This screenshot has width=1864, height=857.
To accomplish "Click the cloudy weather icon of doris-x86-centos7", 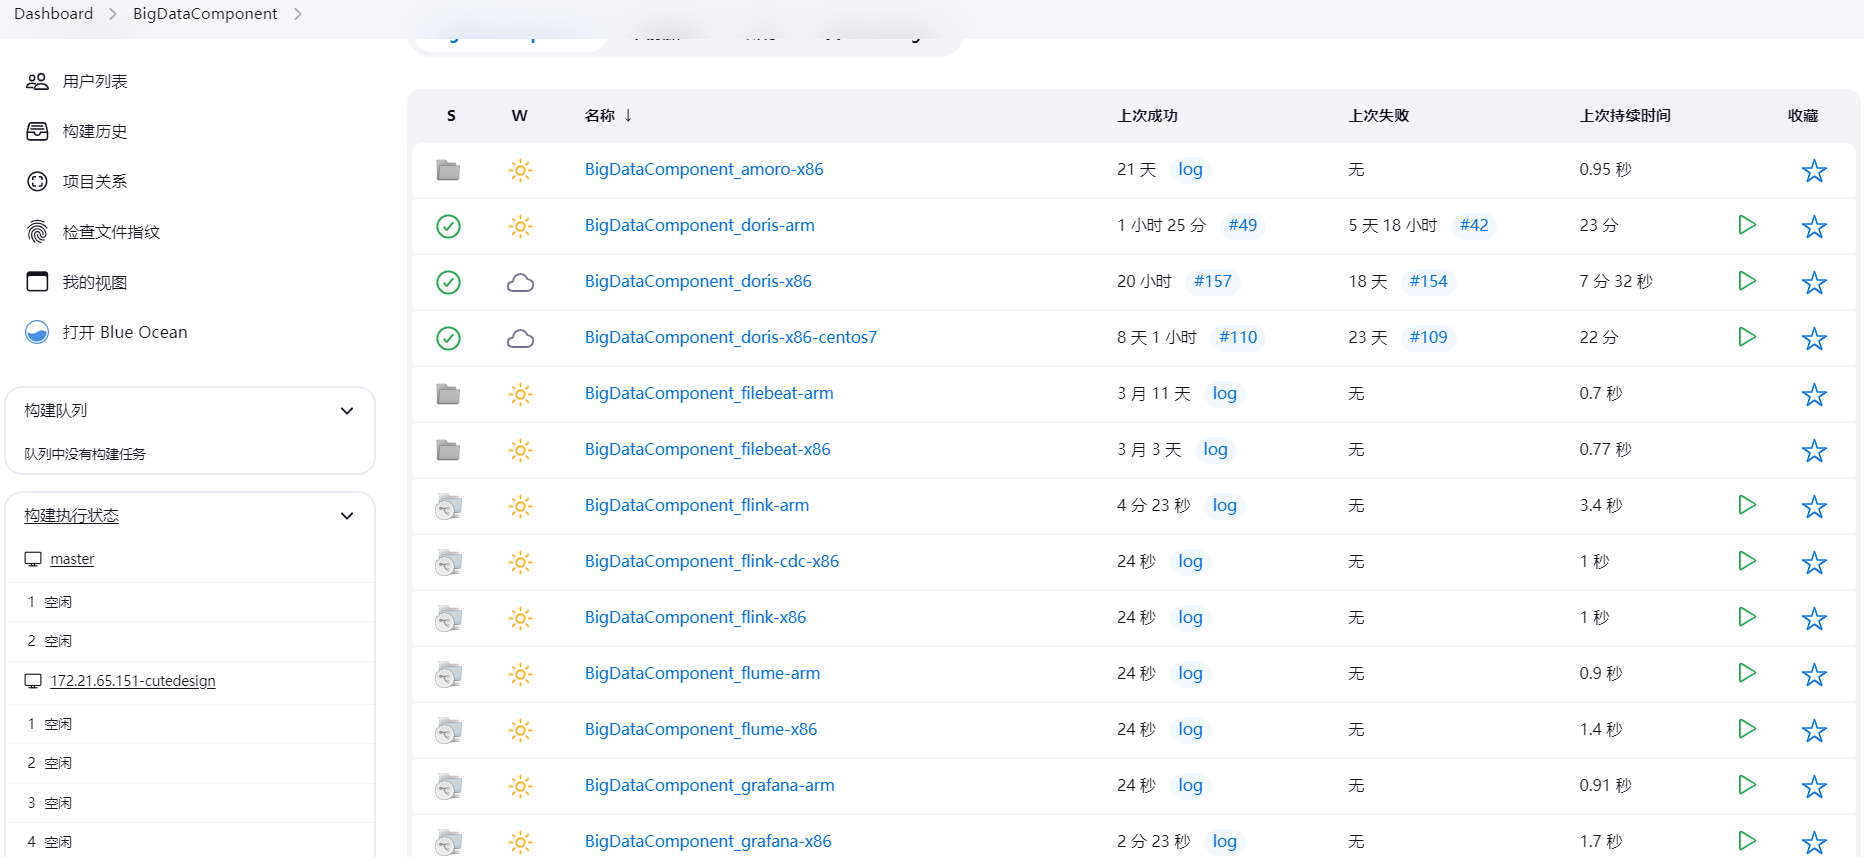I will coord(520,338).
